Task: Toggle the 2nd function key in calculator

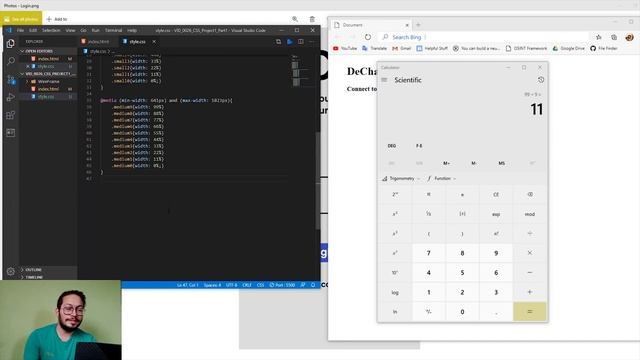Action: [395, 194]
